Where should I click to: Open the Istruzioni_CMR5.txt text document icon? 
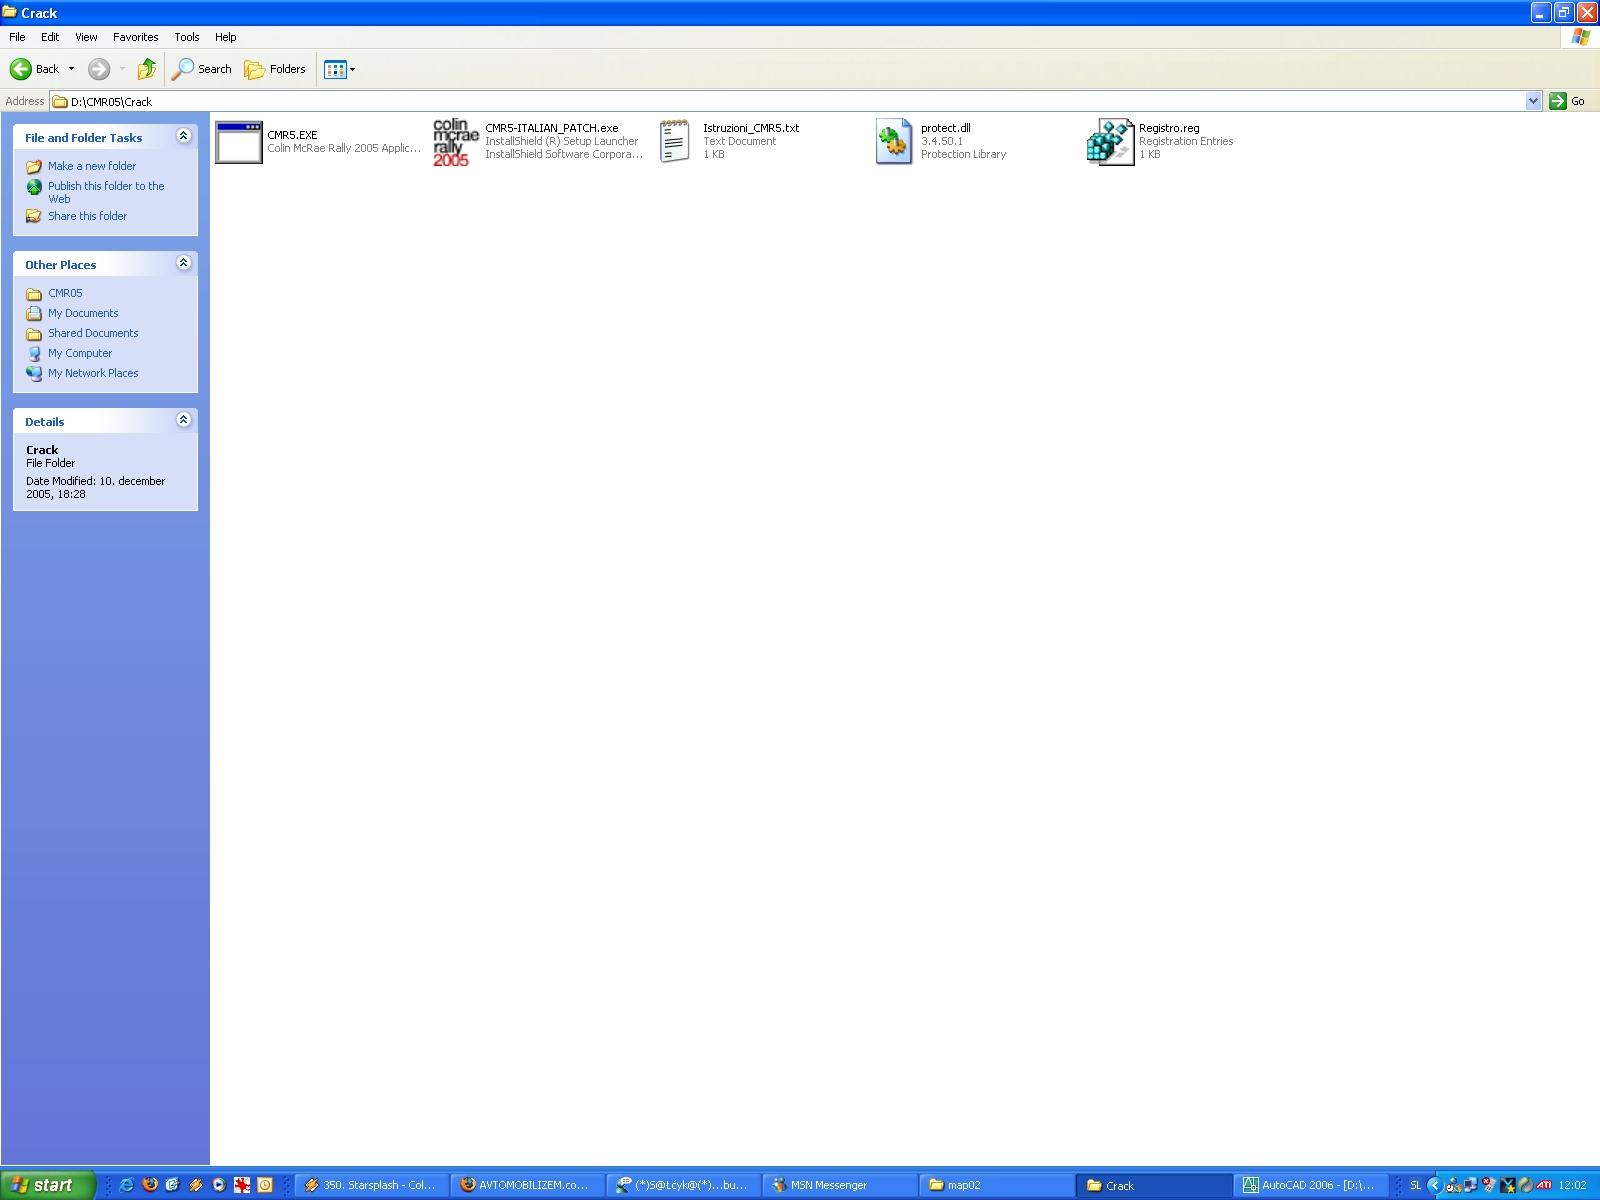click(x=674, y=142)
